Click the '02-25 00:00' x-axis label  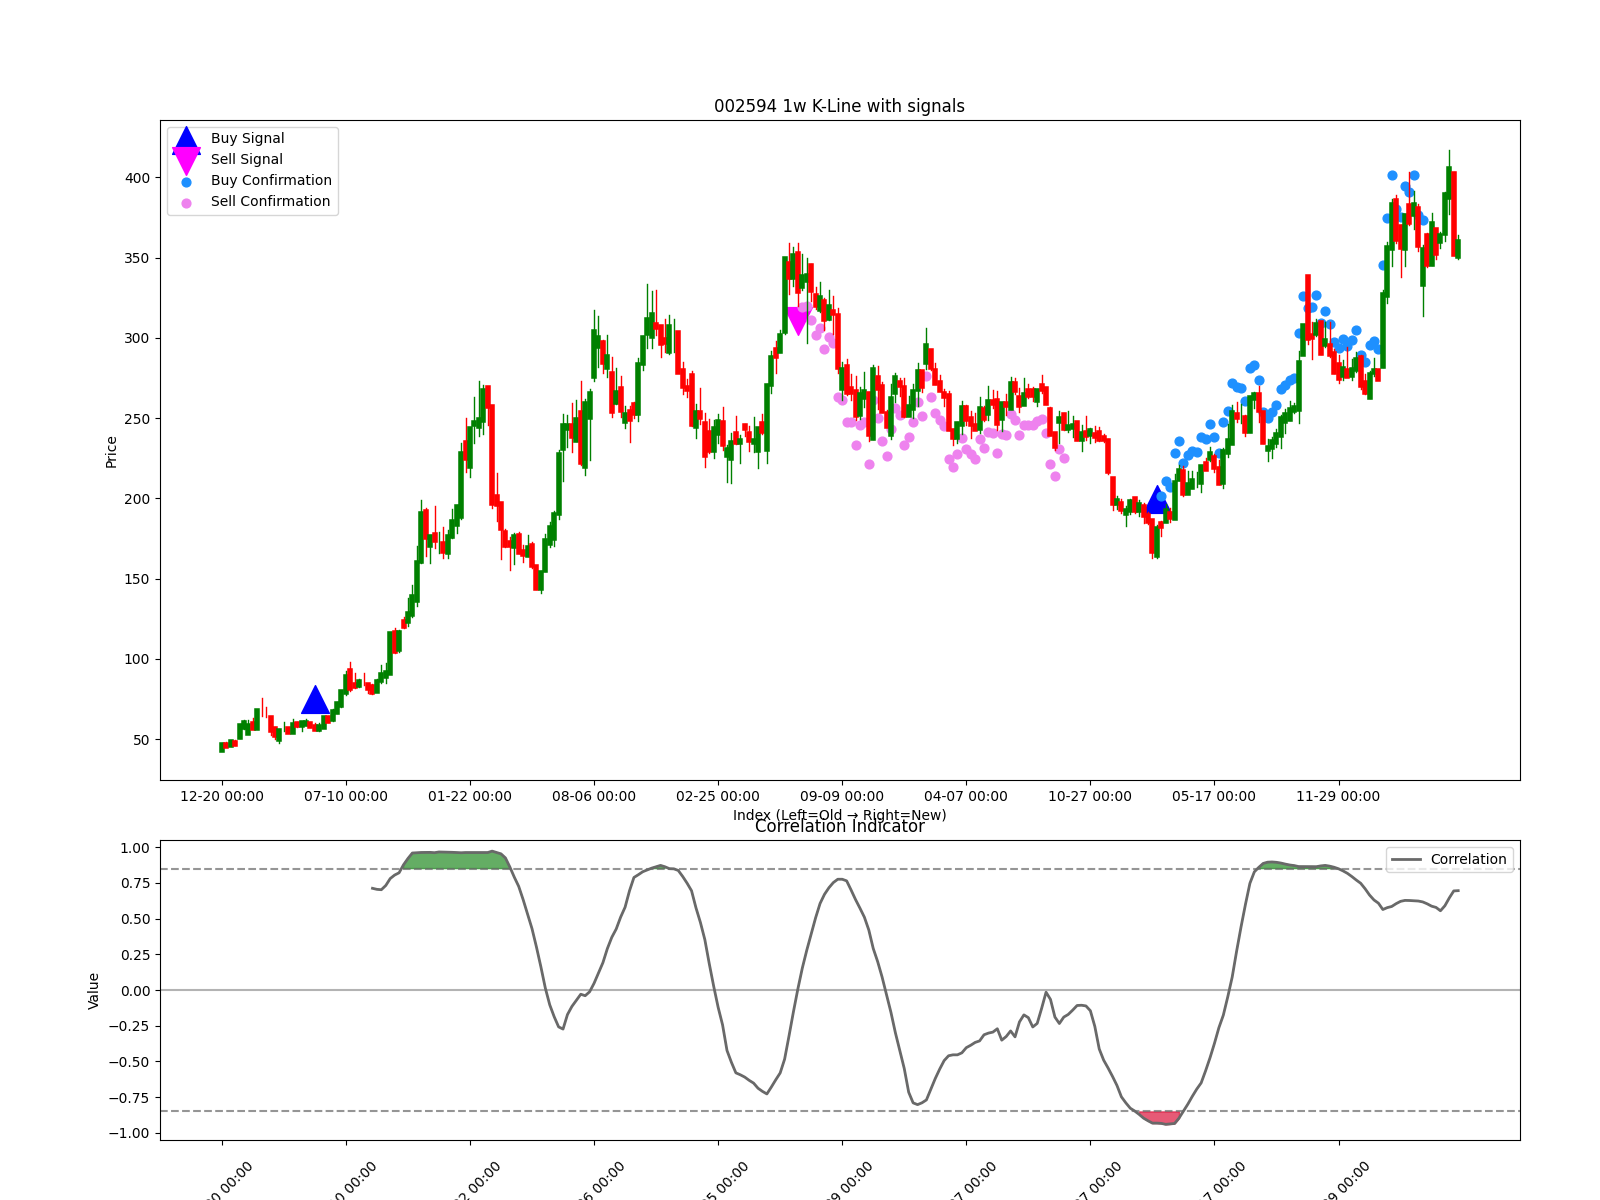(718, 796)
